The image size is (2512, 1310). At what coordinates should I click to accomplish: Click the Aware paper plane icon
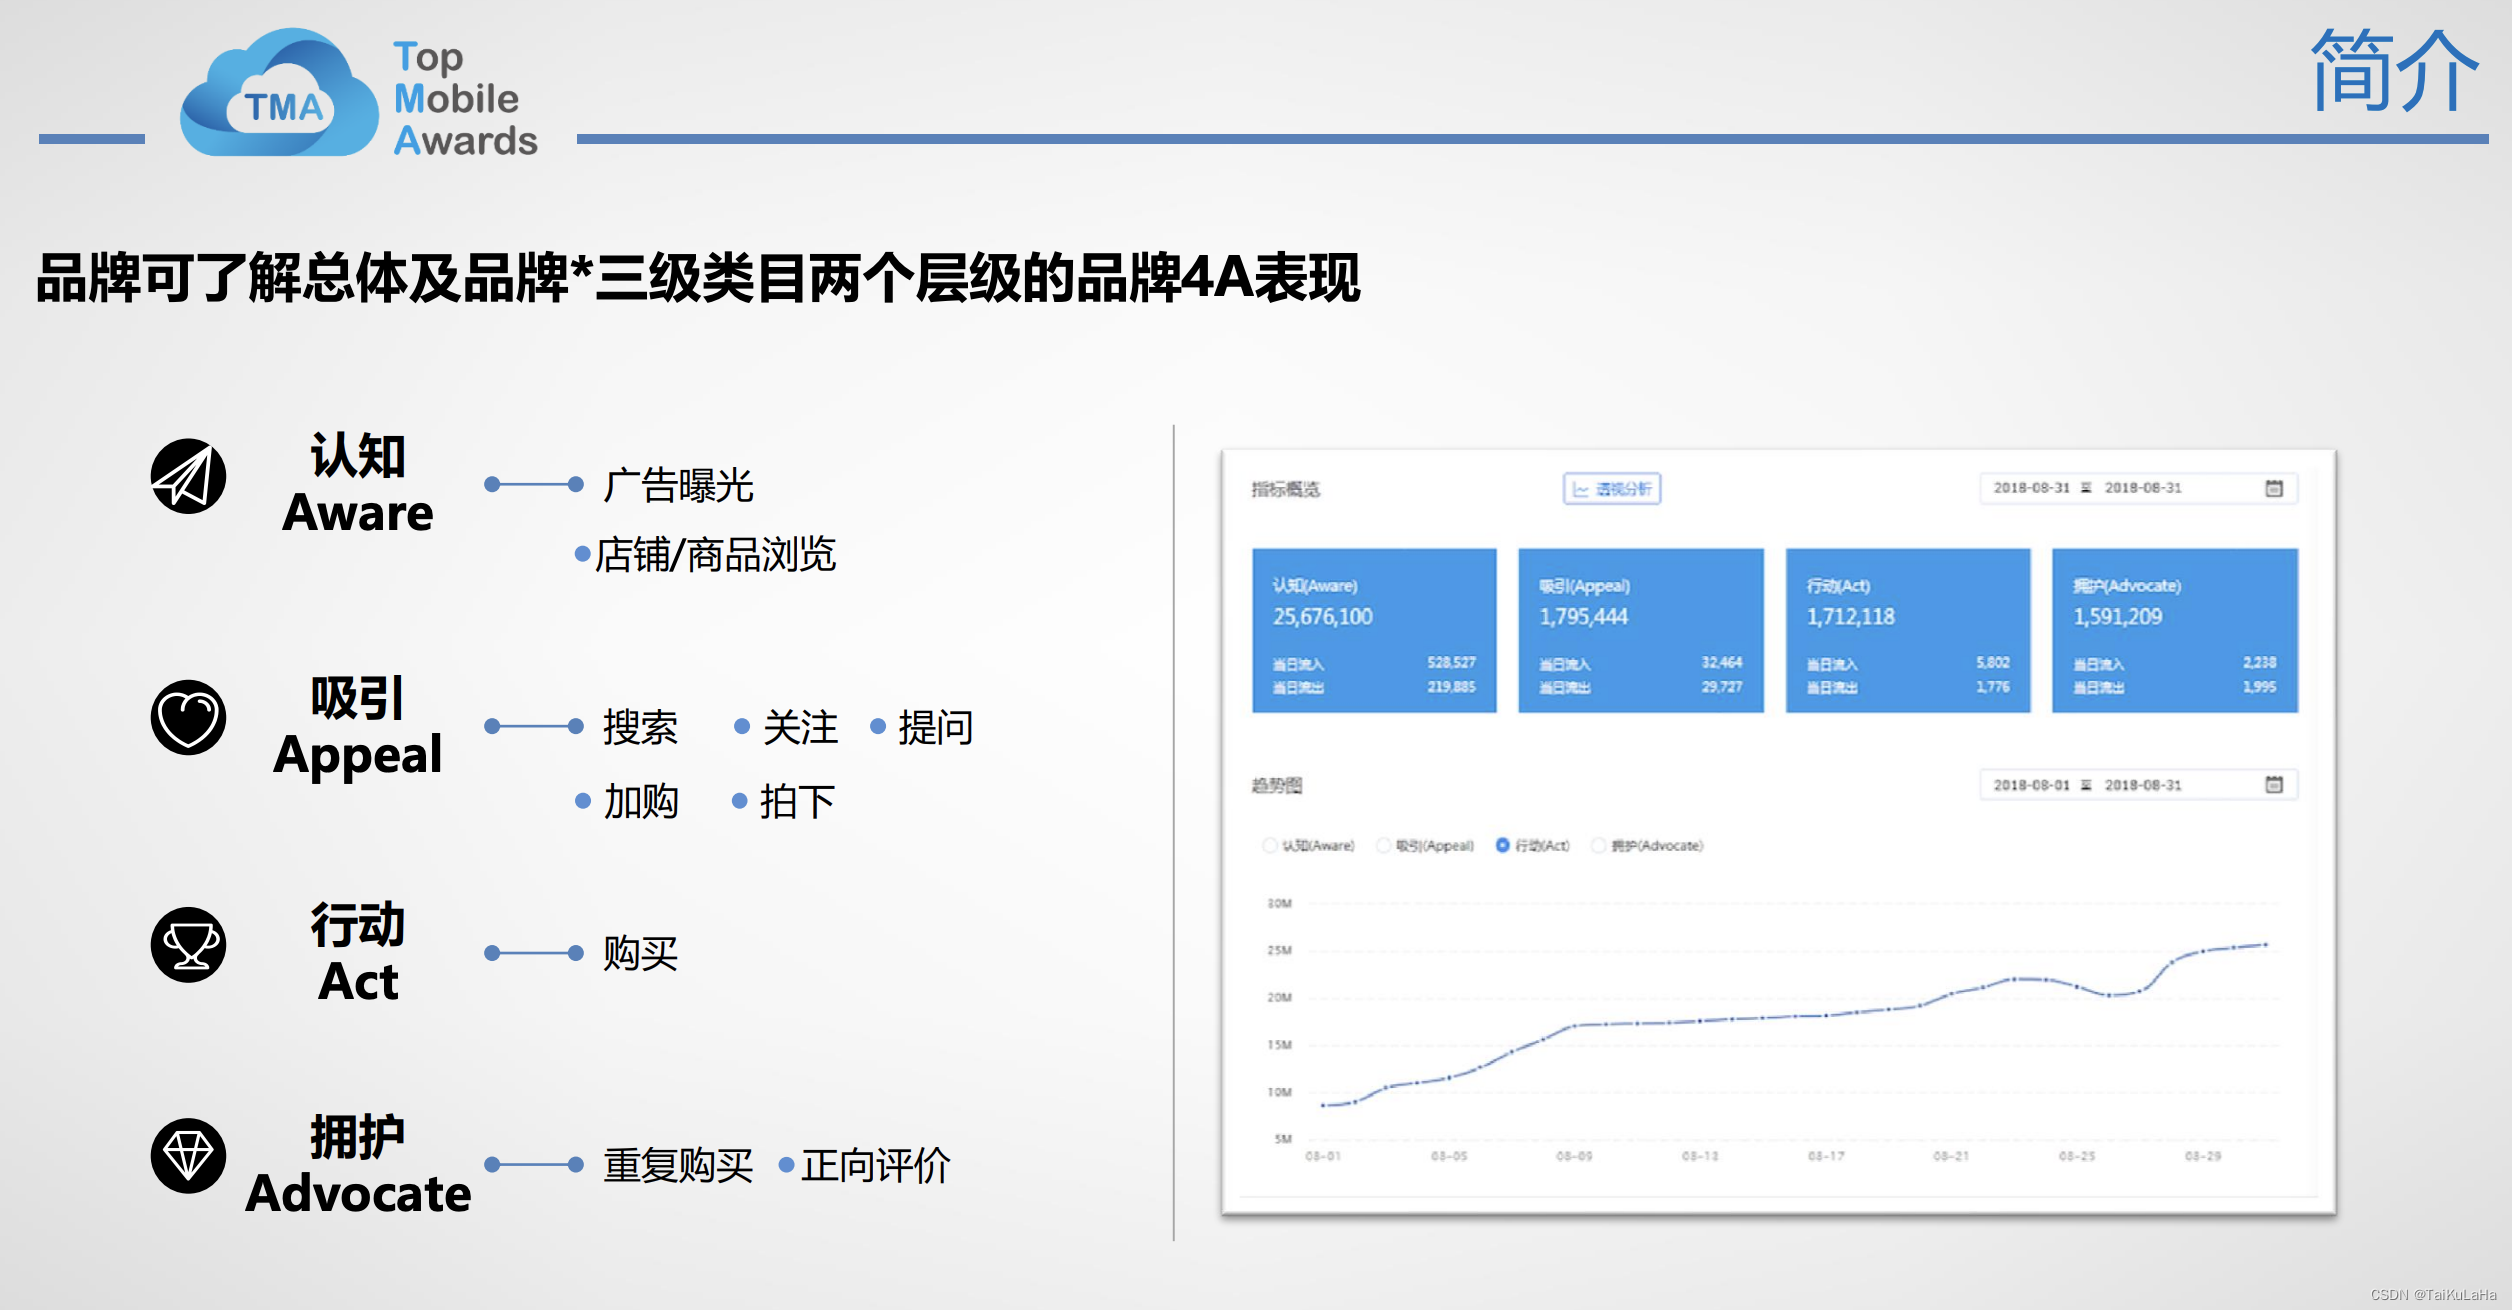tap(188, 476)
